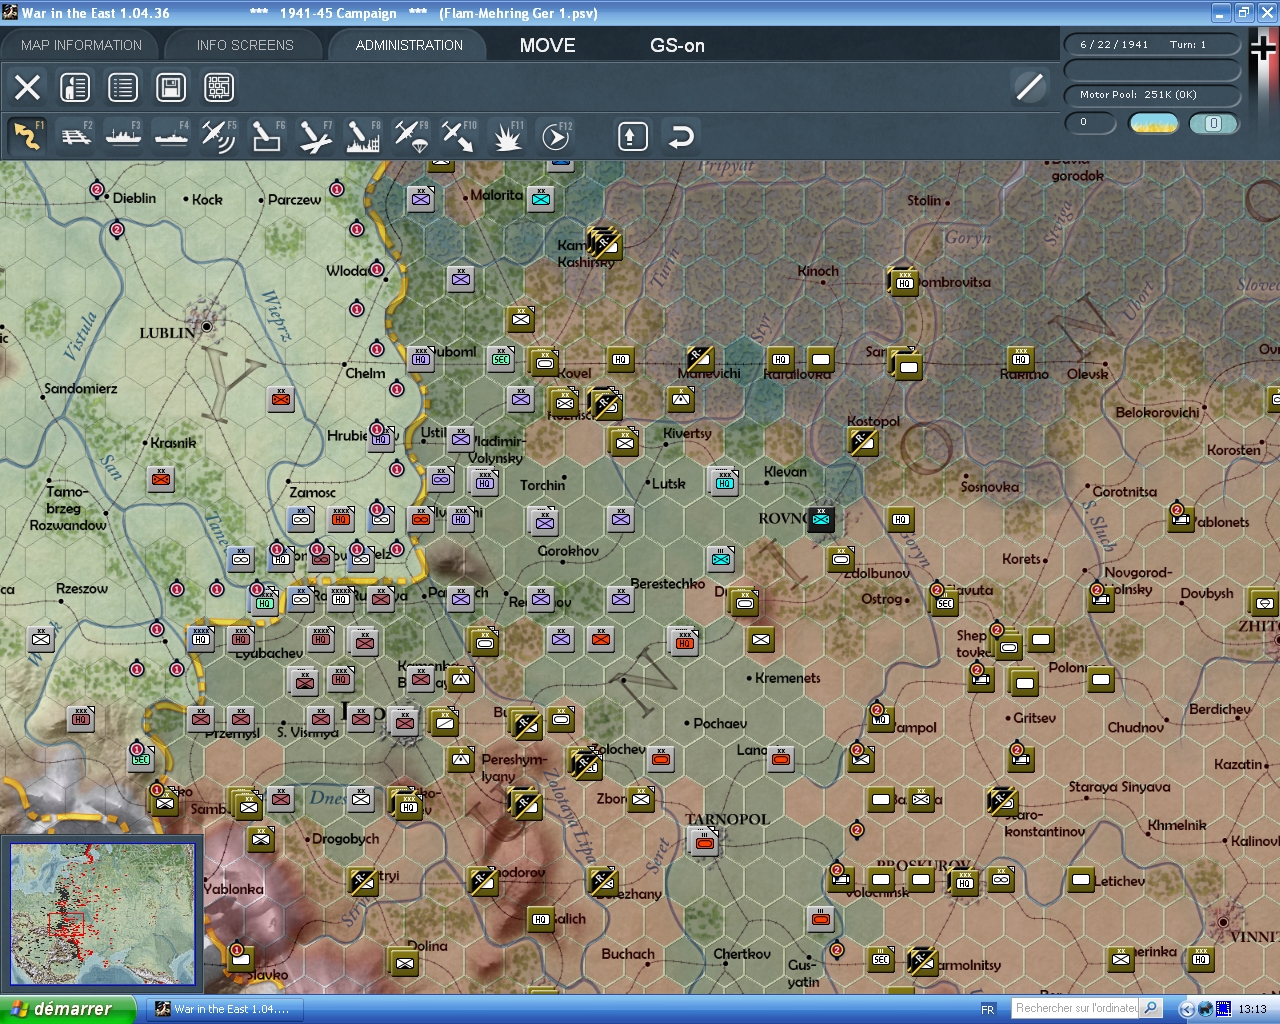The height and width of the screenshot is (1024, 1280).
Task: Click the Stolin town label
Action: pos(924,200)
